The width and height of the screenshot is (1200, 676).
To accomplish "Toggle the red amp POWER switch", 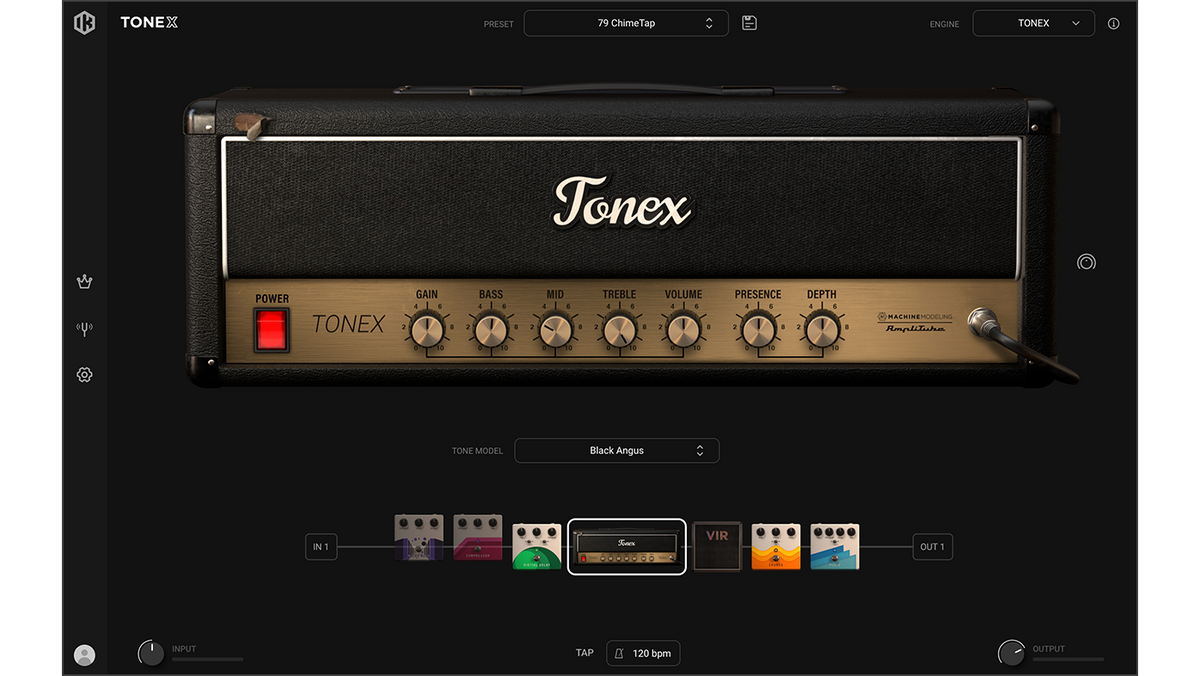I will [271, 329].
